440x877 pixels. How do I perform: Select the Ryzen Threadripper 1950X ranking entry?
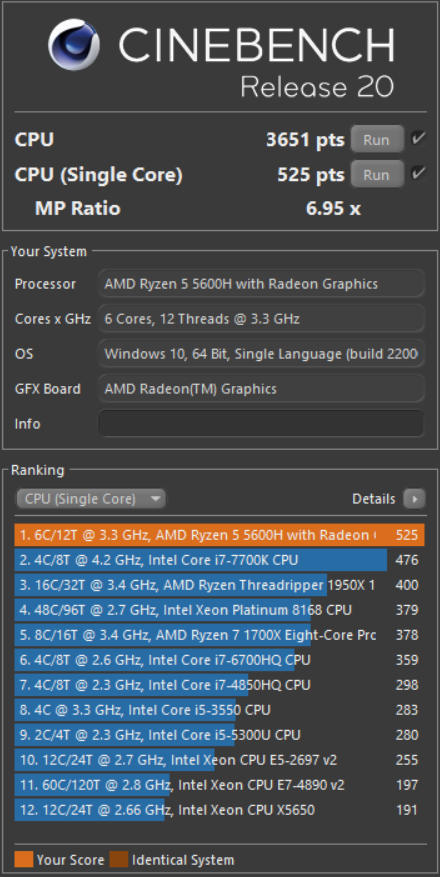coord(219,585)
